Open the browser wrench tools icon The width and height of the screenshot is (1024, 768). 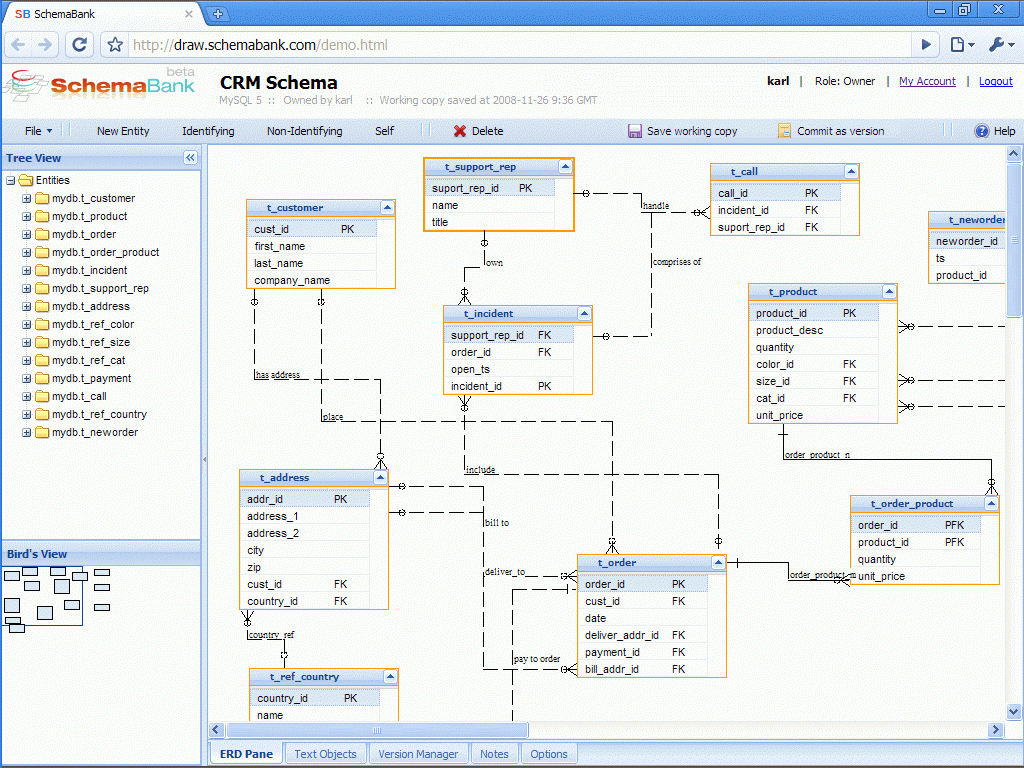999,44
